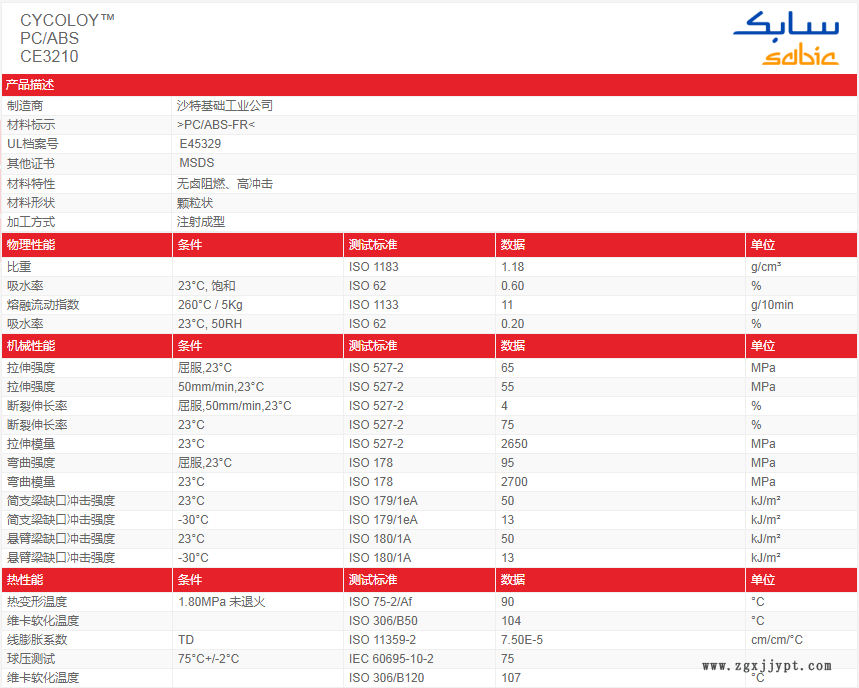Click manufacturer value 沙特基础工业公司
859x688 pixels.
(x=225, y=106)
